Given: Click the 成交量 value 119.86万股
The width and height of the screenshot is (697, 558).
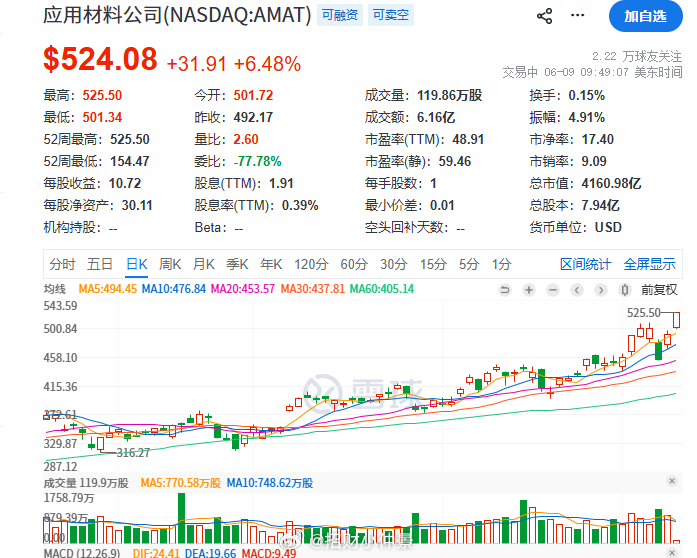Looking at the screenshot, I should (x=449, y=95).
